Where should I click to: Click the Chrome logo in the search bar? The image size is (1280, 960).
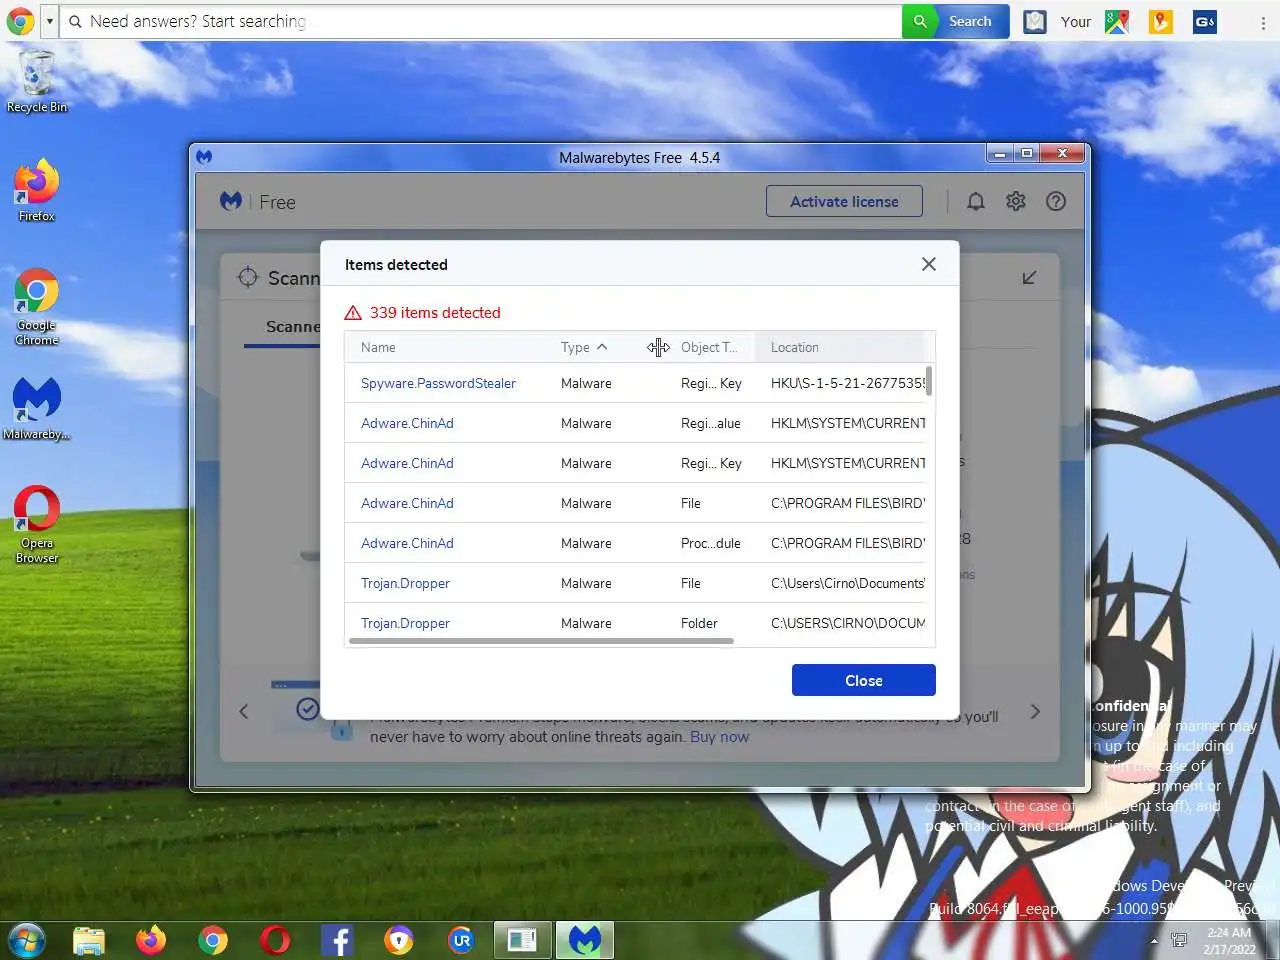[x=20, y=20]
